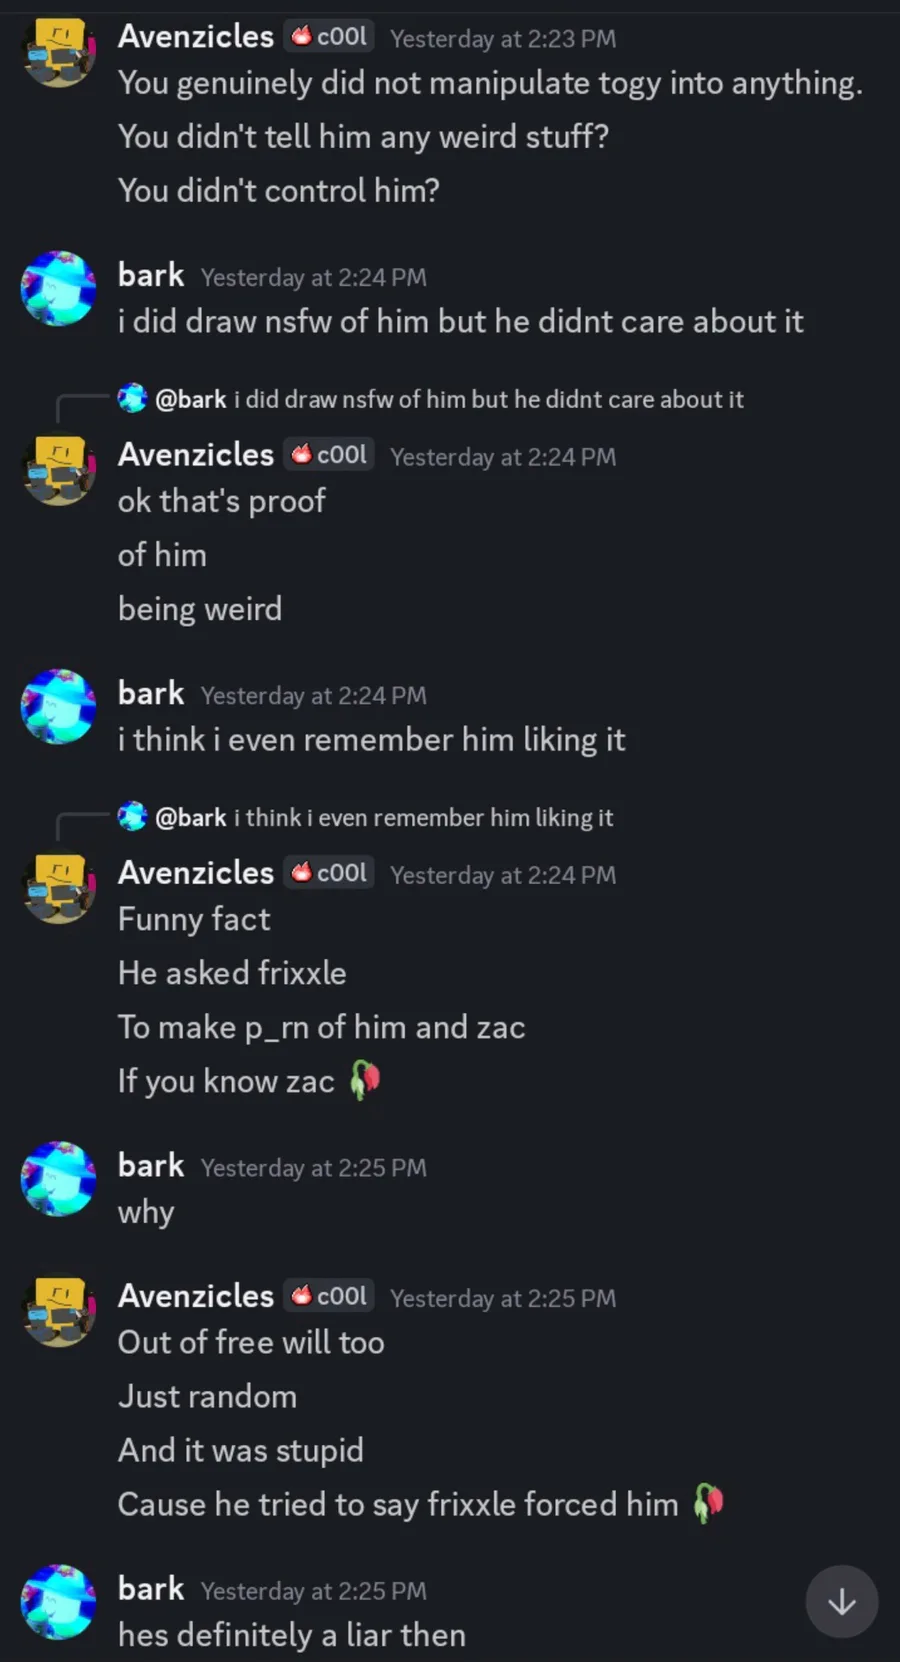Tap the c00l badge on the first Avenzicles message
The width and height of the screenshot is (900, 1662).
click(329, 36)
